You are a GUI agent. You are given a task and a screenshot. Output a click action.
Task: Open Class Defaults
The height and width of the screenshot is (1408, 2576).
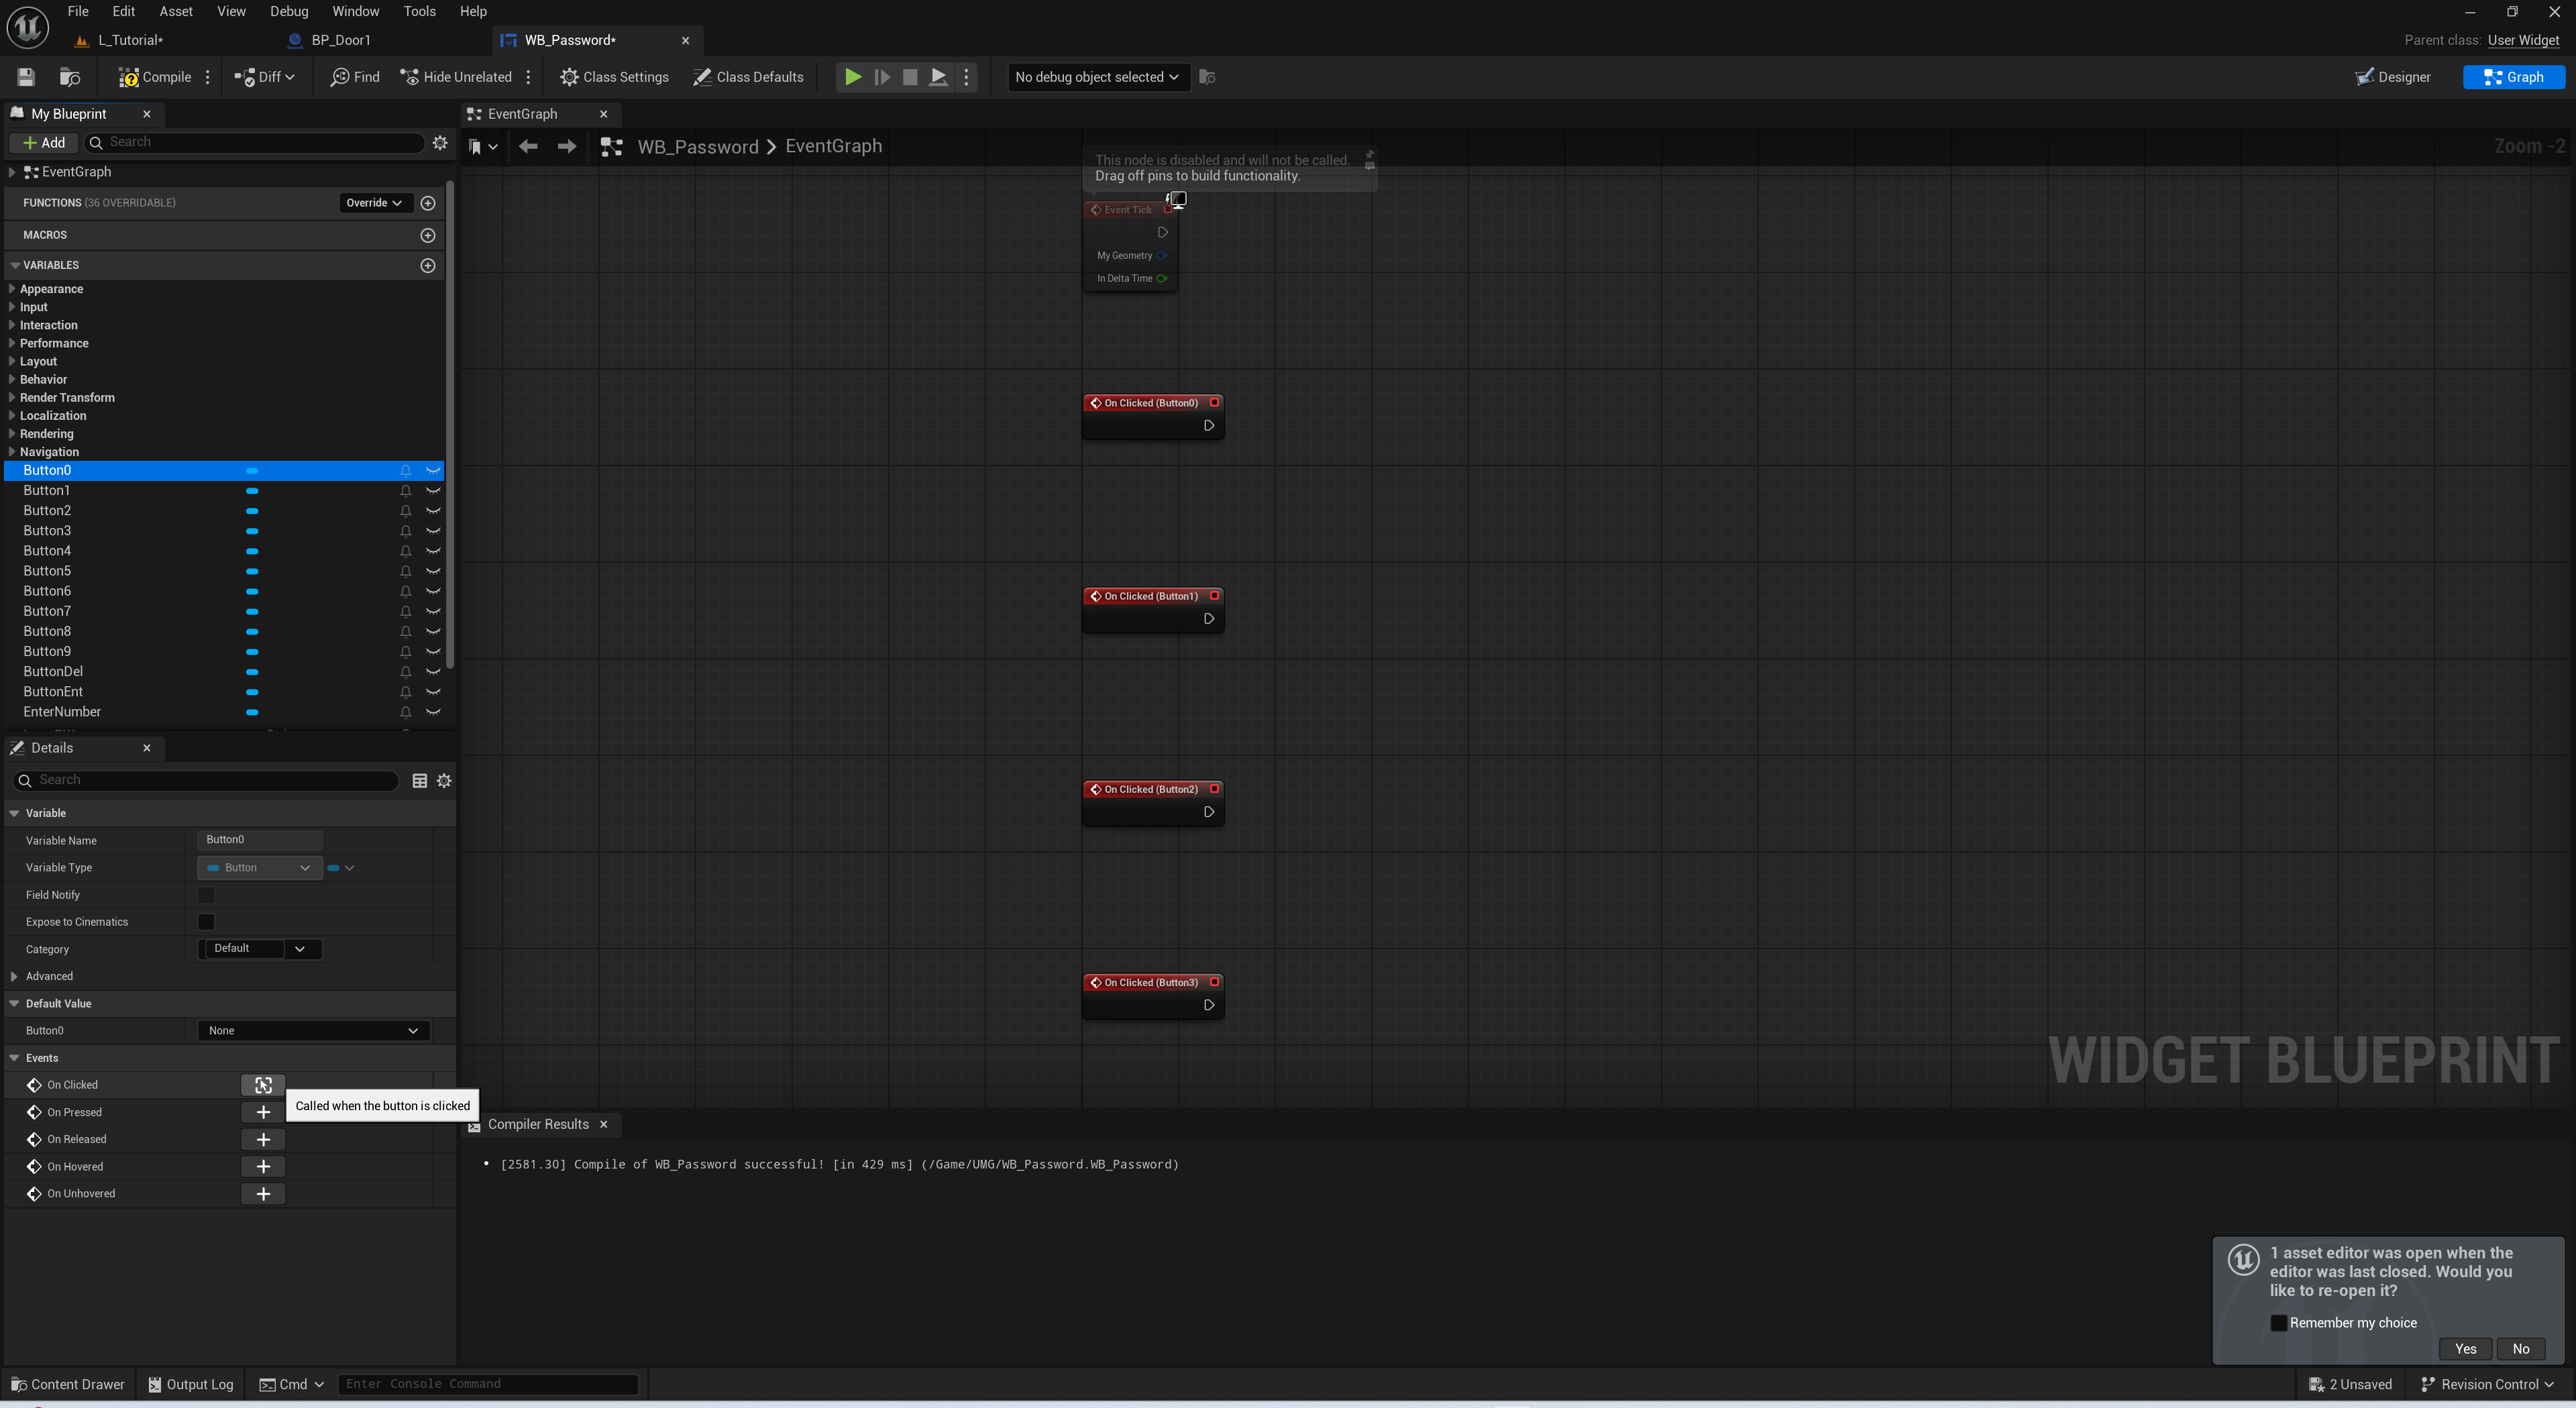[x=748, y=77]
